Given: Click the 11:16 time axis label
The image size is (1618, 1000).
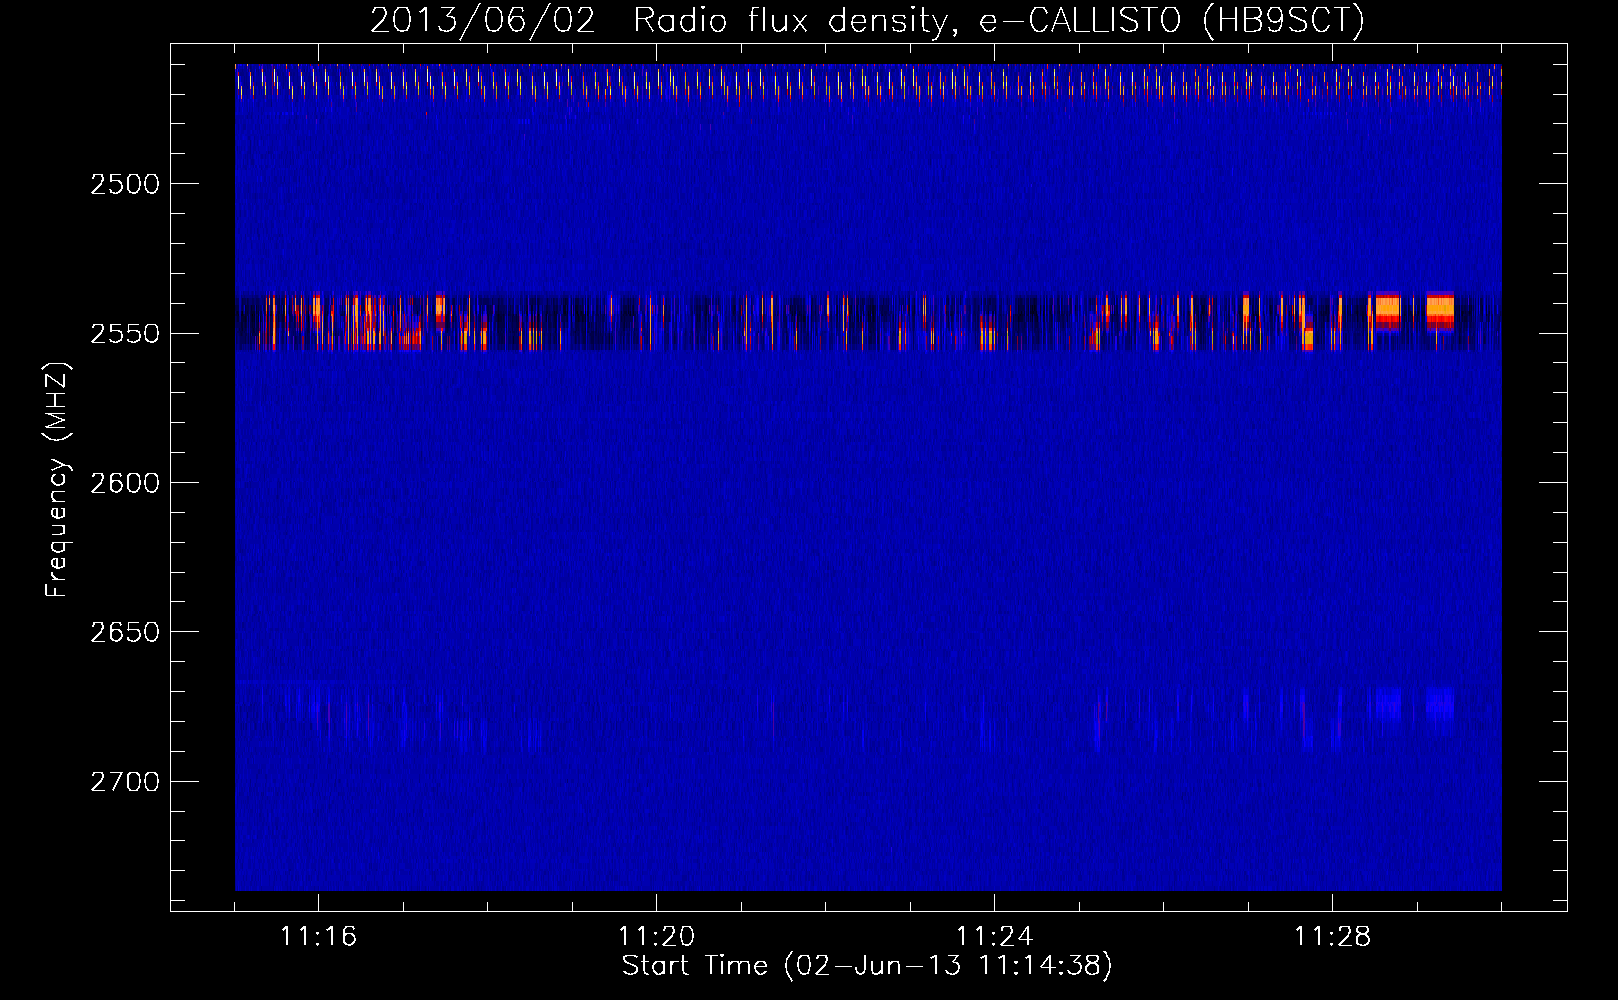Looking at the screenshot, I should click(x=318, y=936).
